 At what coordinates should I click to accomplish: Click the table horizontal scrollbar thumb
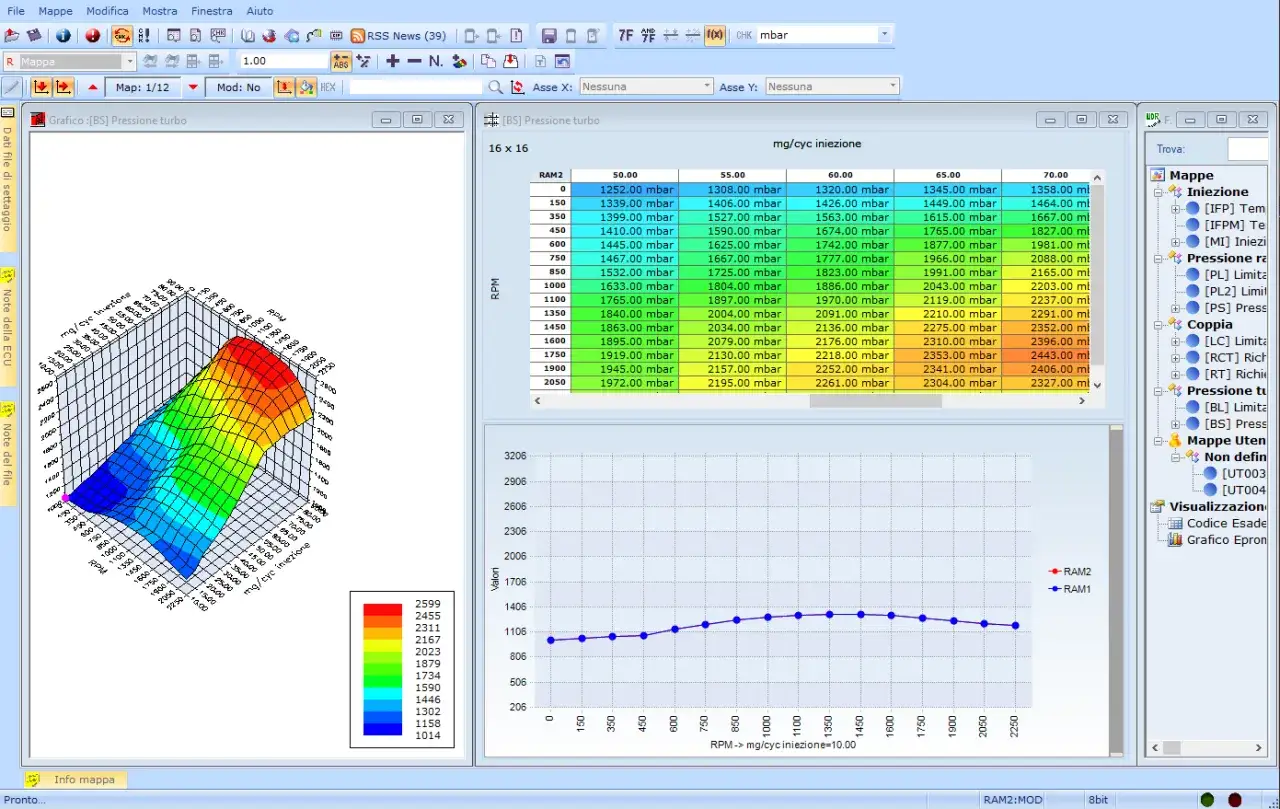pyautogui.click(x=876, y=401)
